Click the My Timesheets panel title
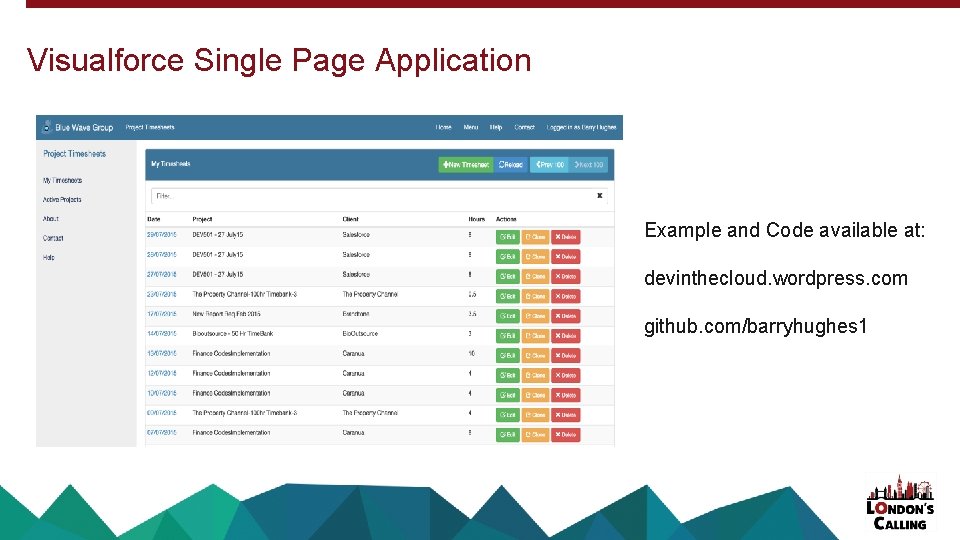 click(x=171, y=164)
